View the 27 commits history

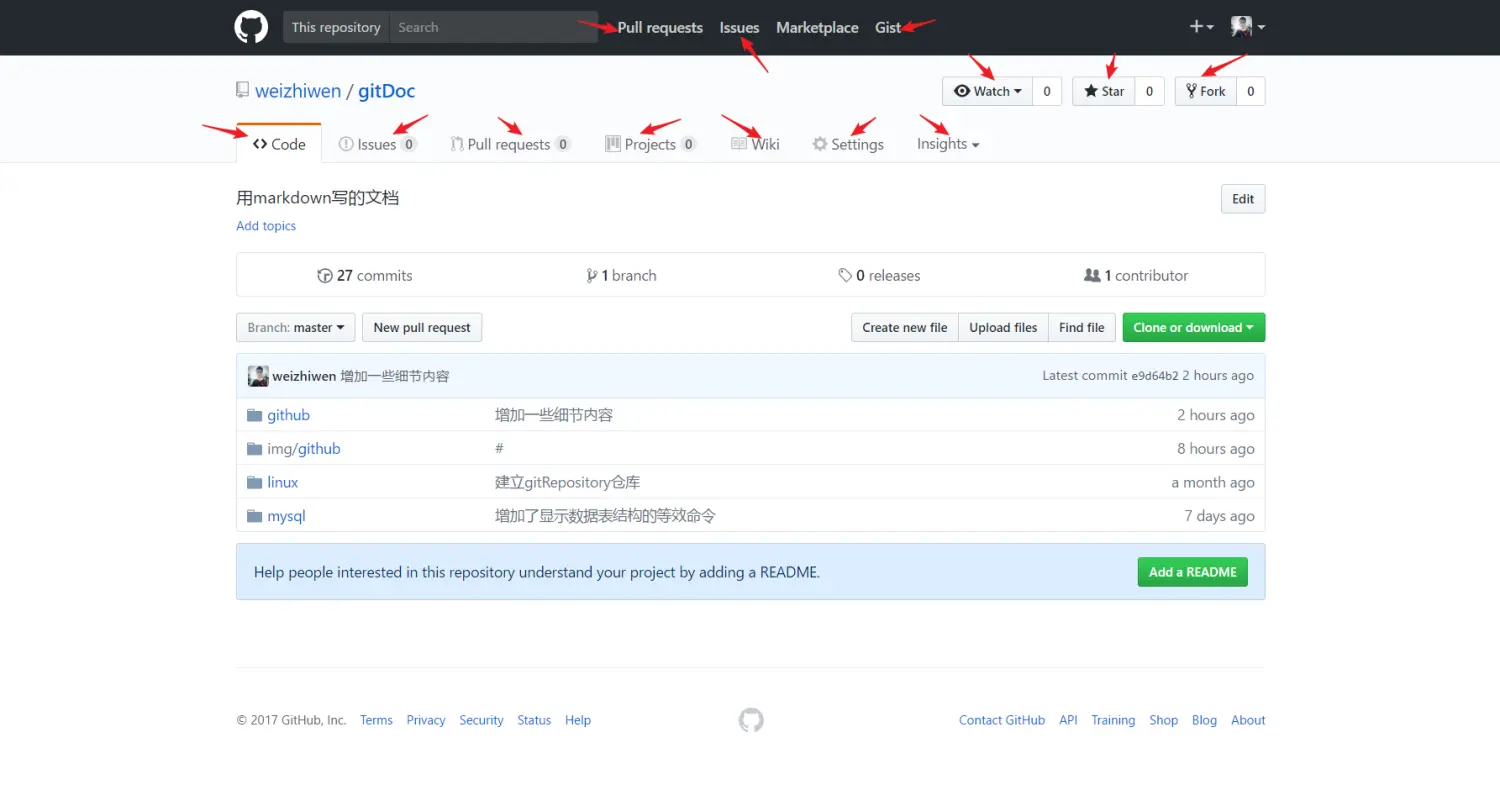click(x=365, y=275)
